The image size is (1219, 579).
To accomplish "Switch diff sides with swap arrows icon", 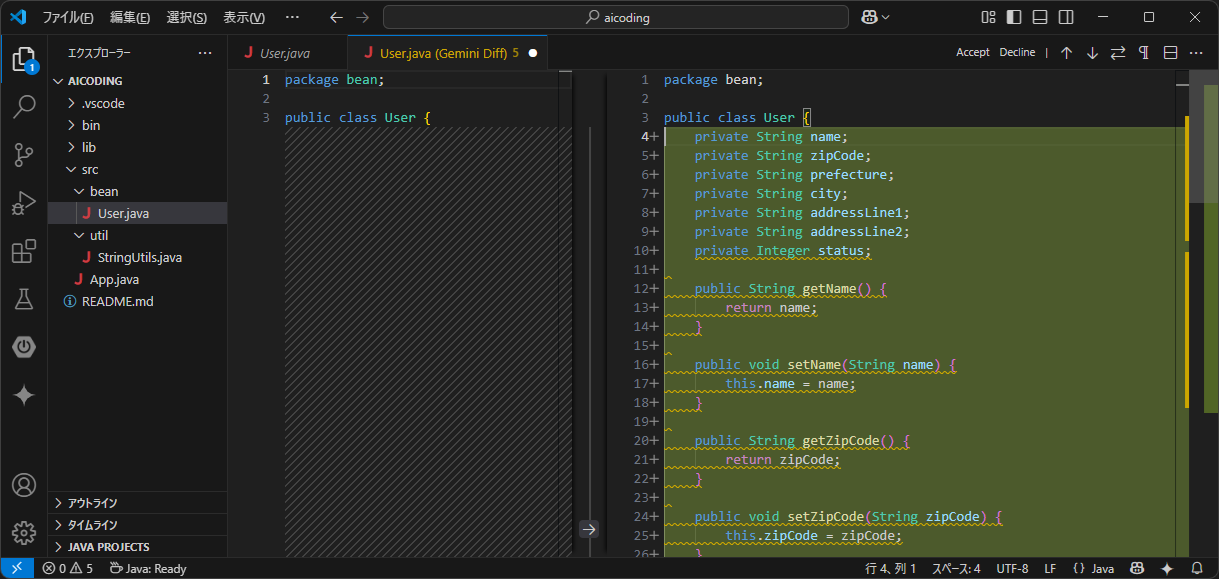I will click(1117, 51).
